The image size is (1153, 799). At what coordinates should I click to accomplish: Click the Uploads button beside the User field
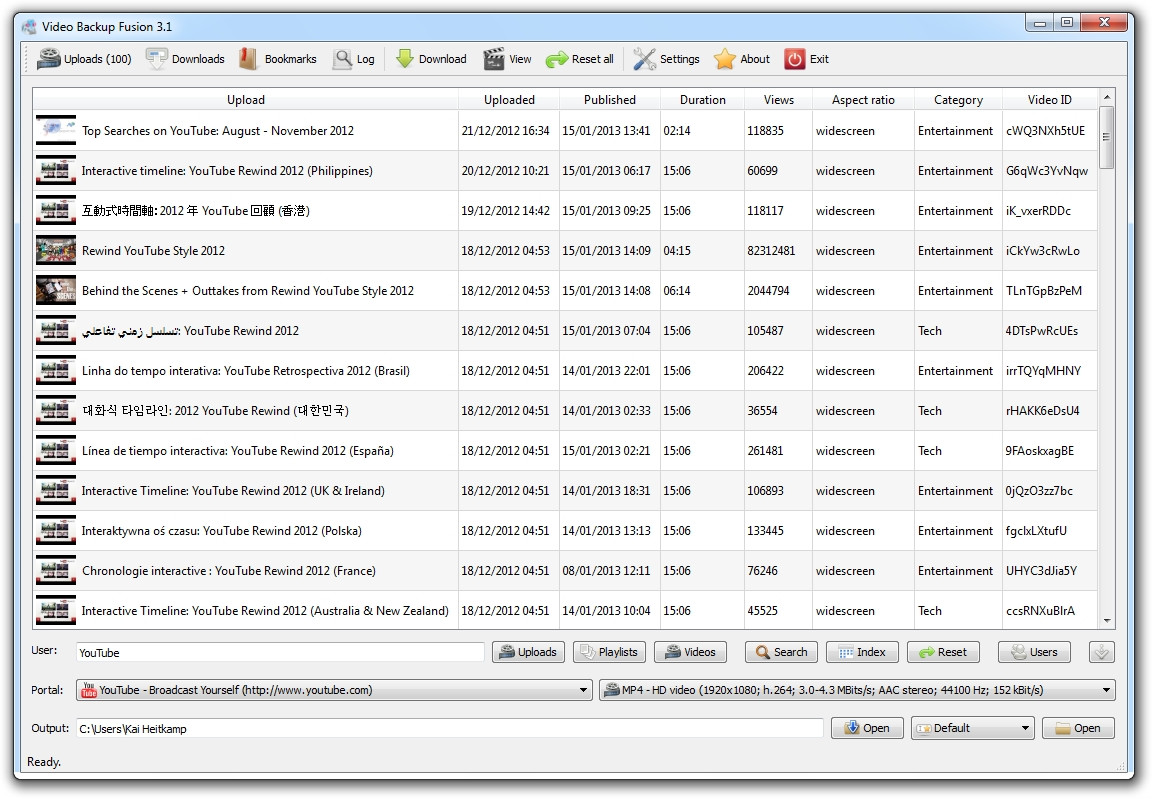coord(528,652)
